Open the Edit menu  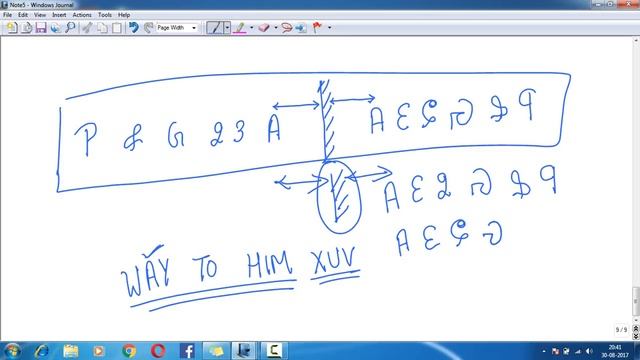point(23,15)
